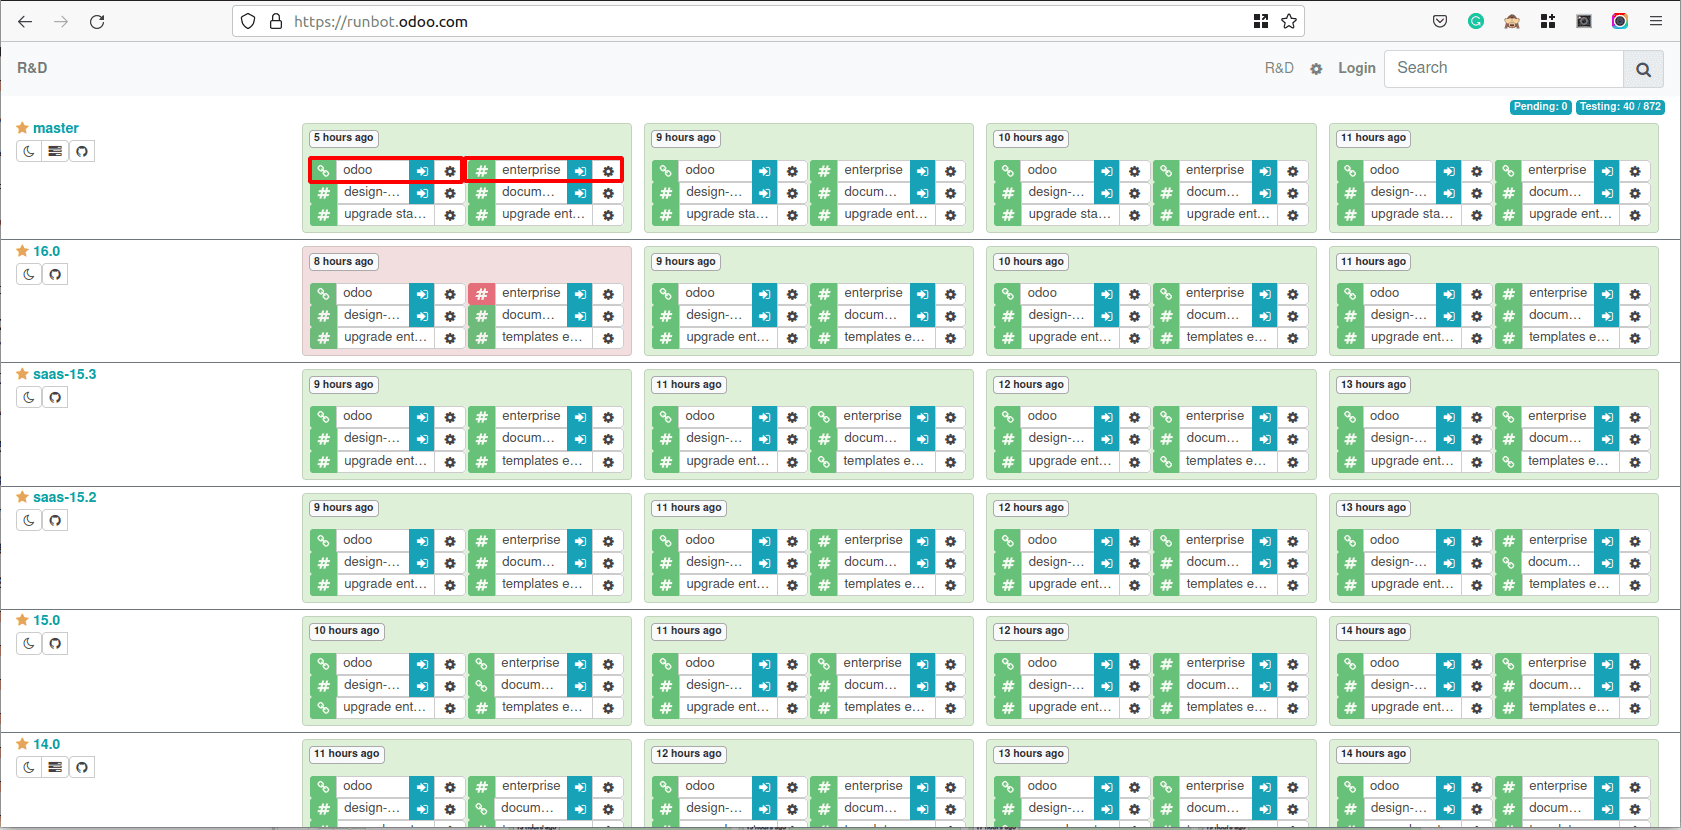Viewport: 1681px width, 830px height.
Task: Open the server list icon under master branch
Action: point(55,151)
